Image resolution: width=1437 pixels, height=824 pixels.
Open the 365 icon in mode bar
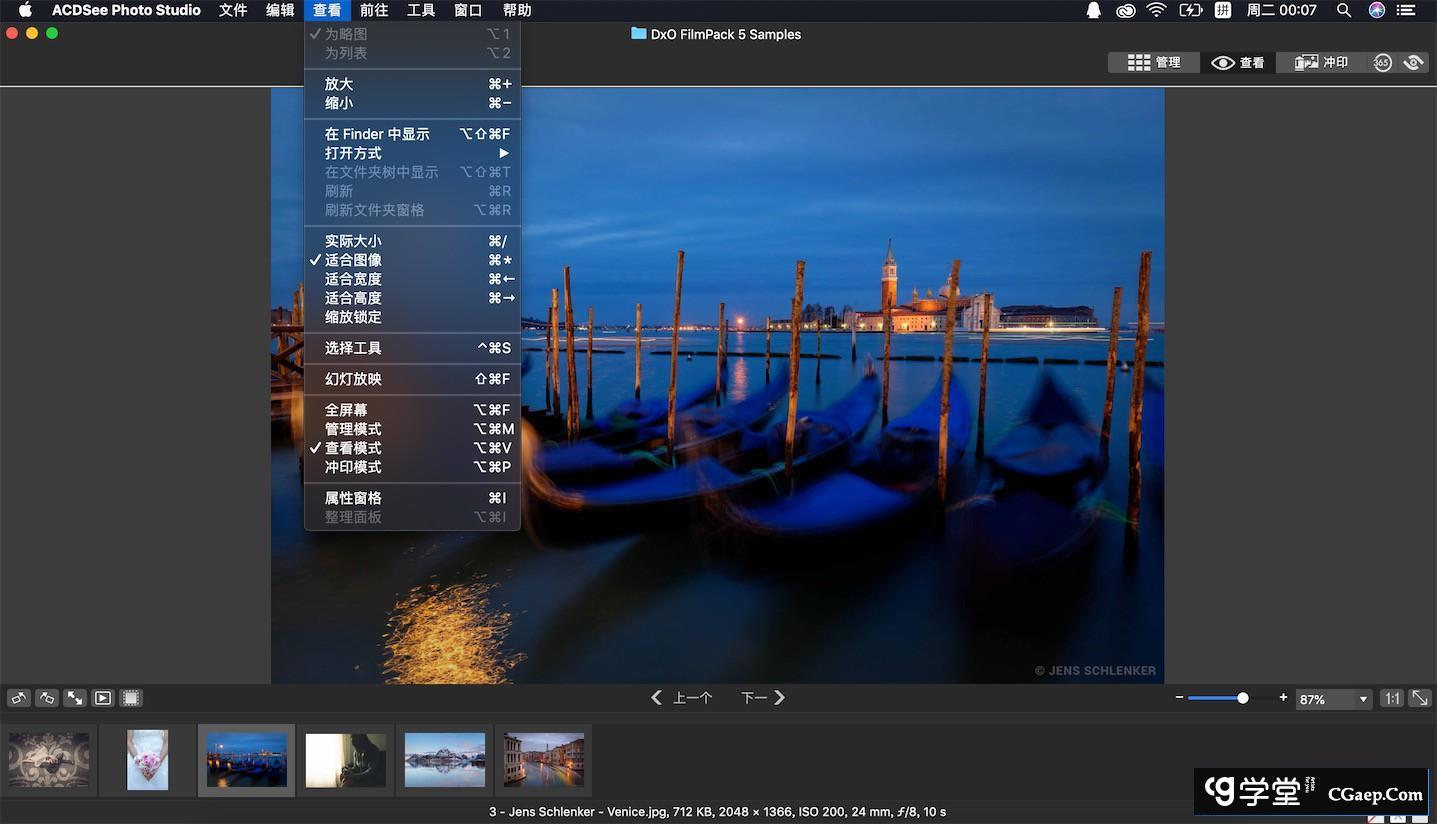tap(1382, 62)
